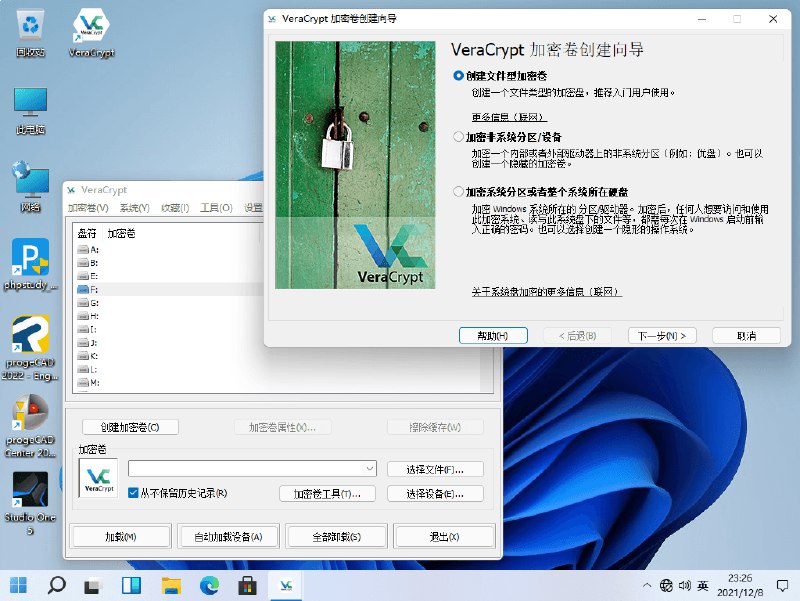Click the wizard padlock image

click(356, 165)
